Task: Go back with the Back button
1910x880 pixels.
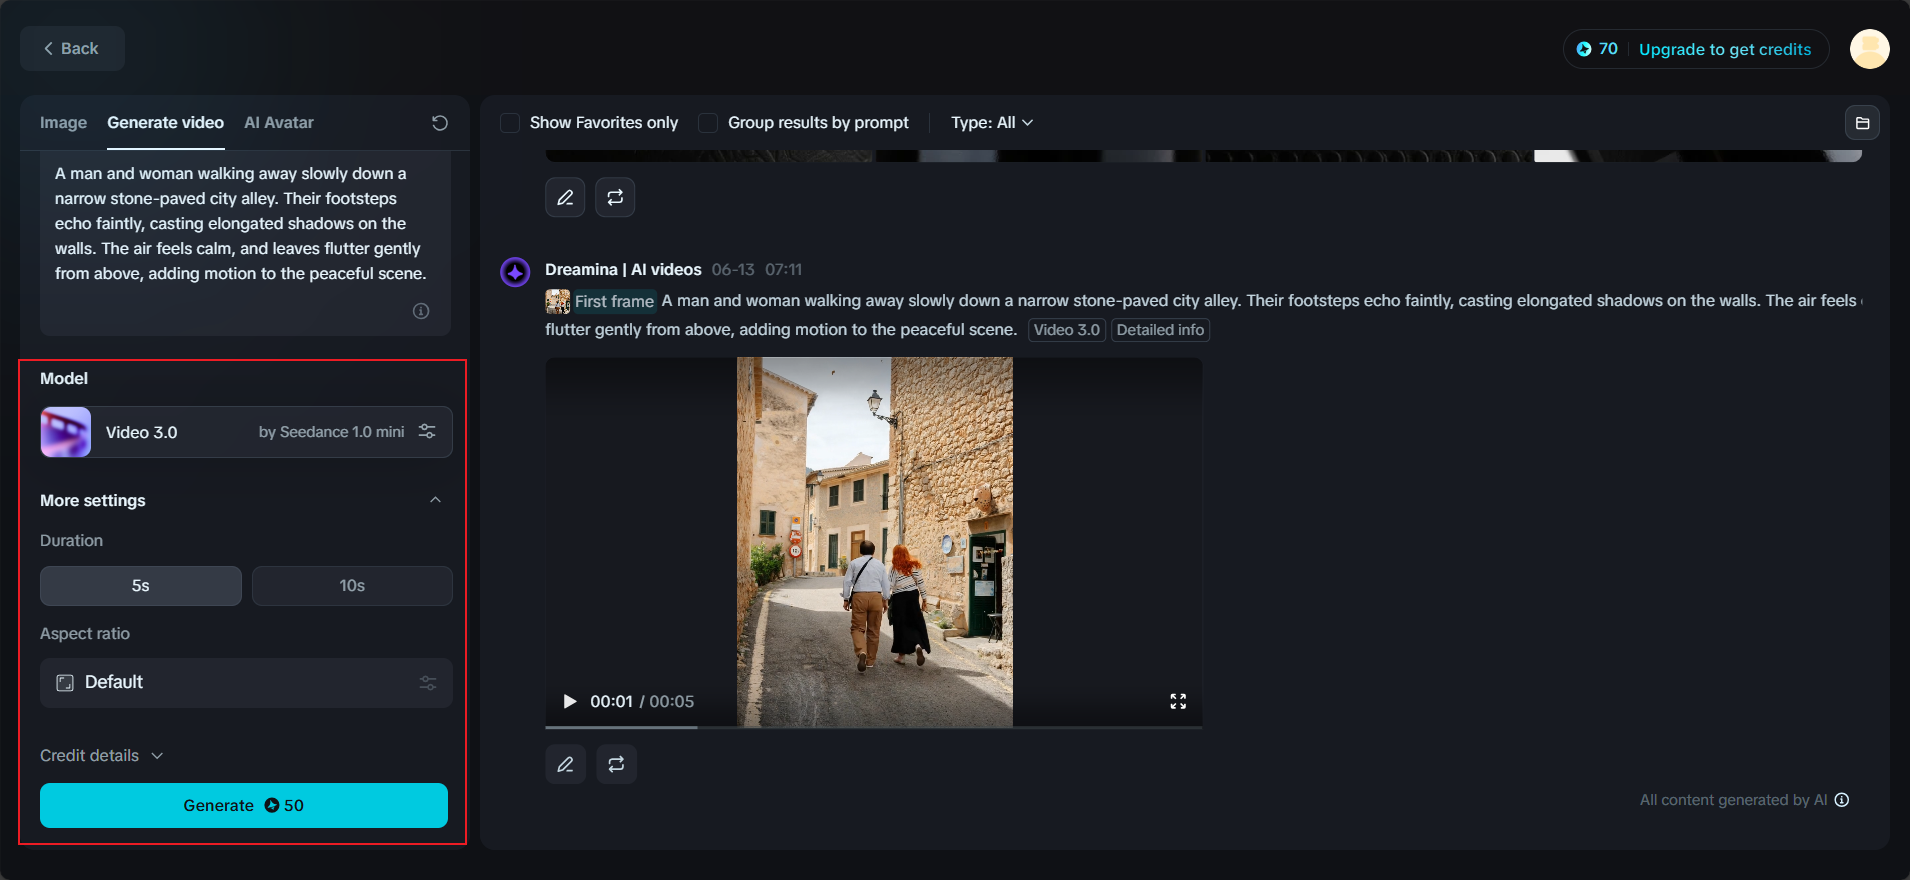Action: (72, 49)
